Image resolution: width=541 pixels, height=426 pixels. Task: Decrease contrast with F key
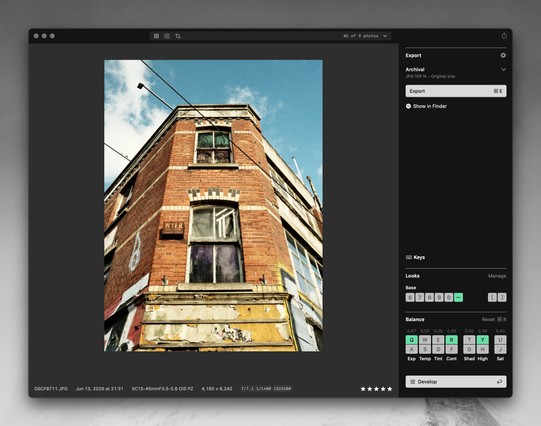[x=451, y=349]
